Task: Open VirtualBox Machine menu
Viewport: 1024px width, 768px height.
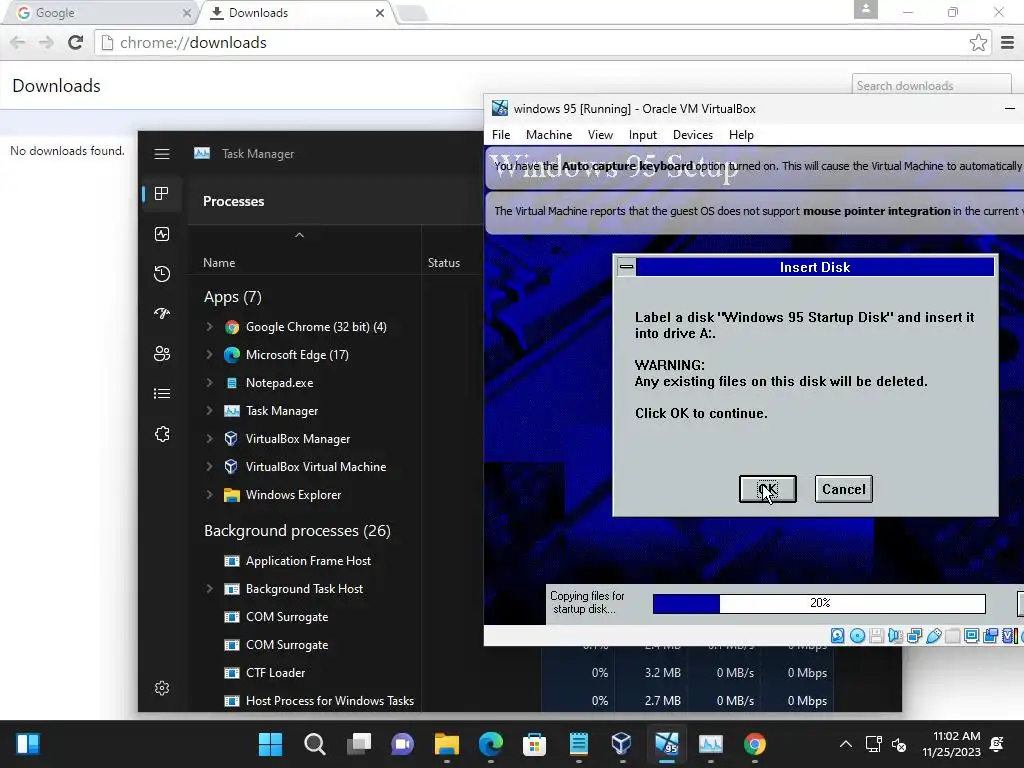Action: coord(549,135)
